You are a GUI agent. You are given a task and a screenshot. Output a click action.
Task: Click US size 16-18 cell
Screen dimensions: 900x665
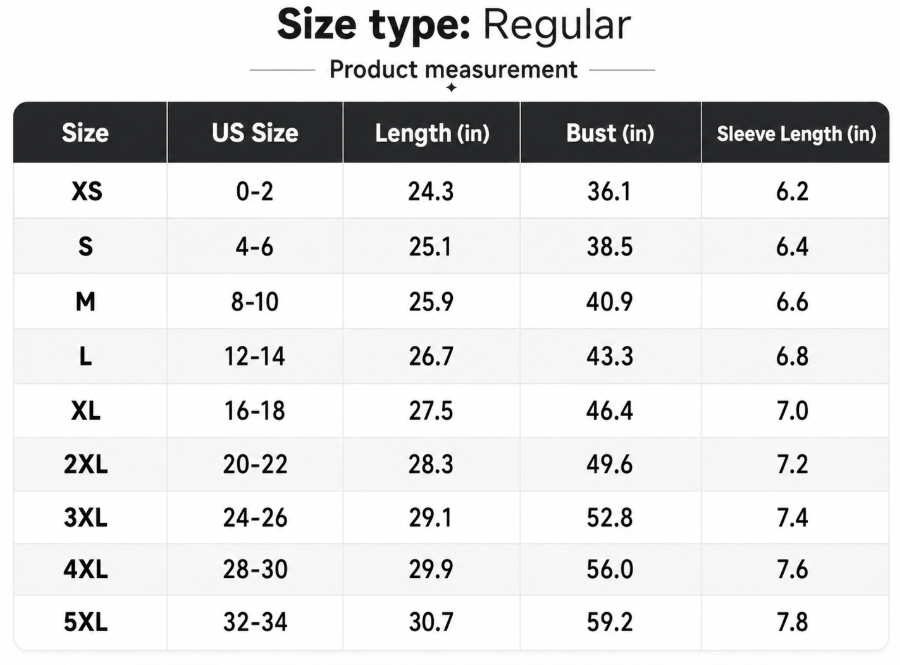[255, 411]
